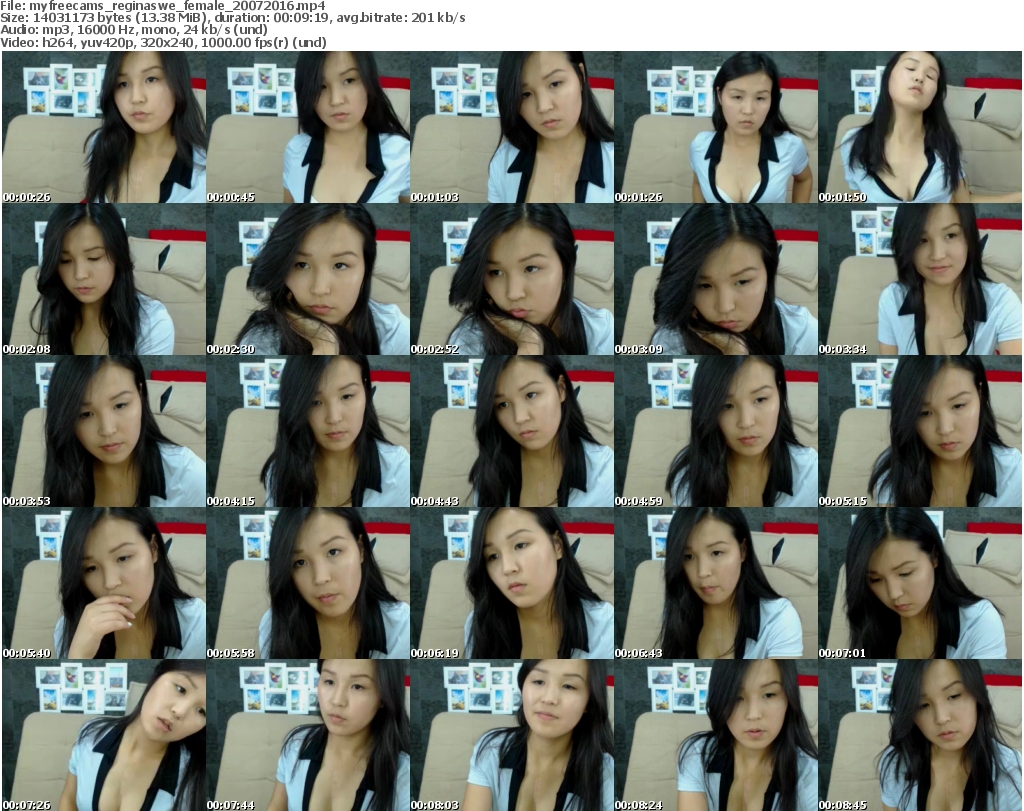The image size is (1024, 811).
Task: Click the thumbnail frame stamped 00:07:26
Action: coord(104,735)
